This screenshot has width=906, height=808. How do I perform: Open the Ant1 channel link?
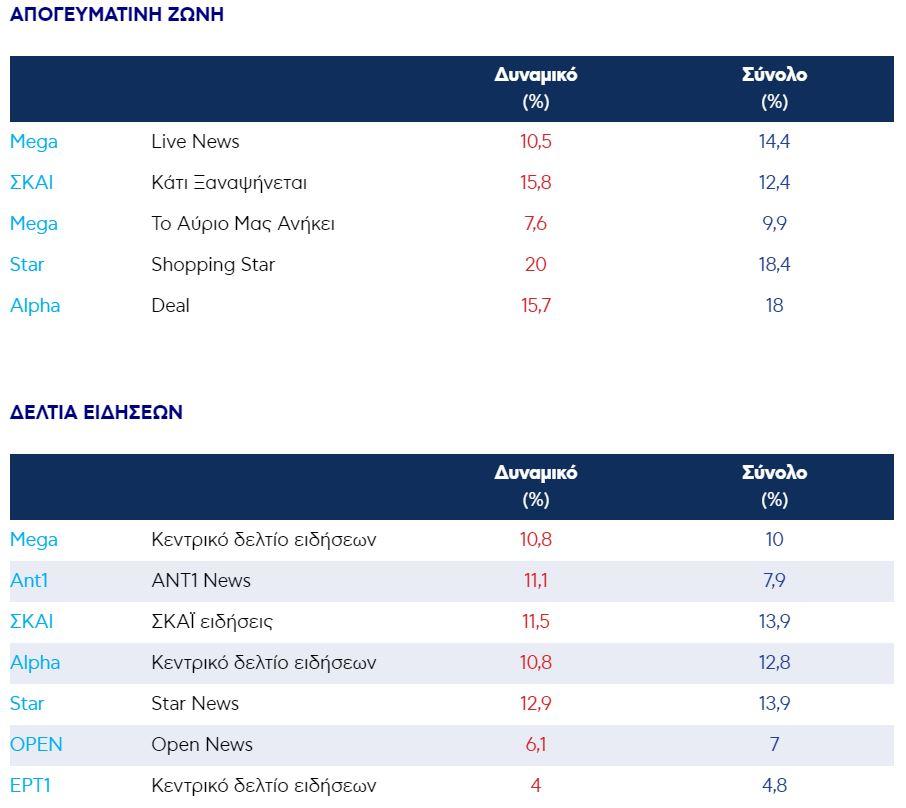[x=31, y=581]
